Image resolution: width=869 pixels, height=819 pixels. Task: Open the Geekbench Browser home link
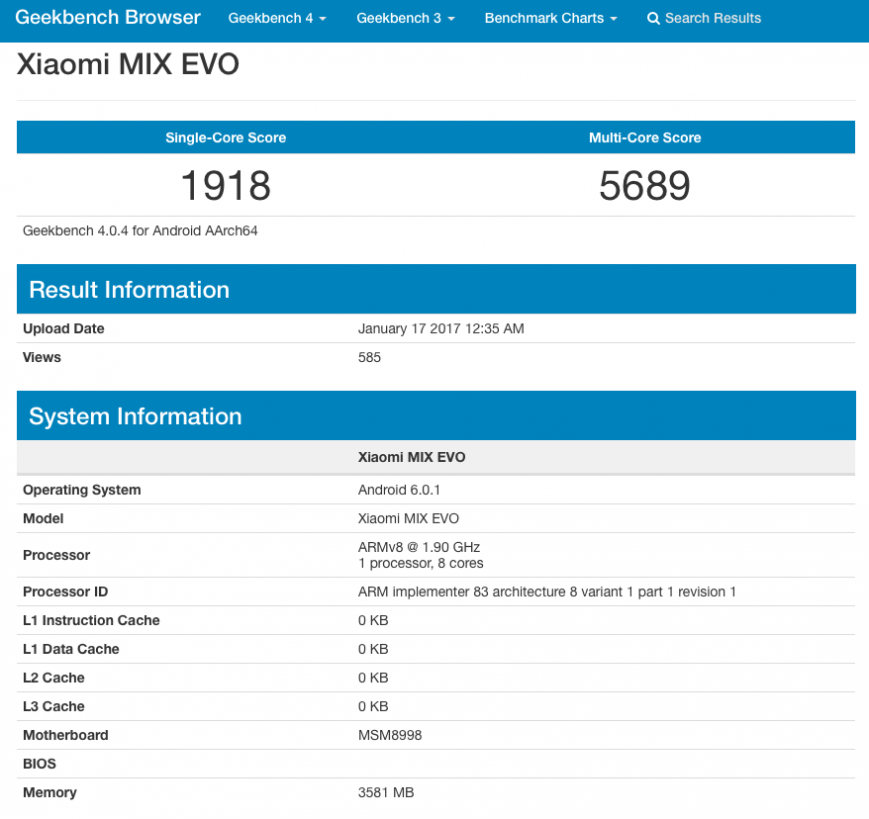tap(108, 18)
